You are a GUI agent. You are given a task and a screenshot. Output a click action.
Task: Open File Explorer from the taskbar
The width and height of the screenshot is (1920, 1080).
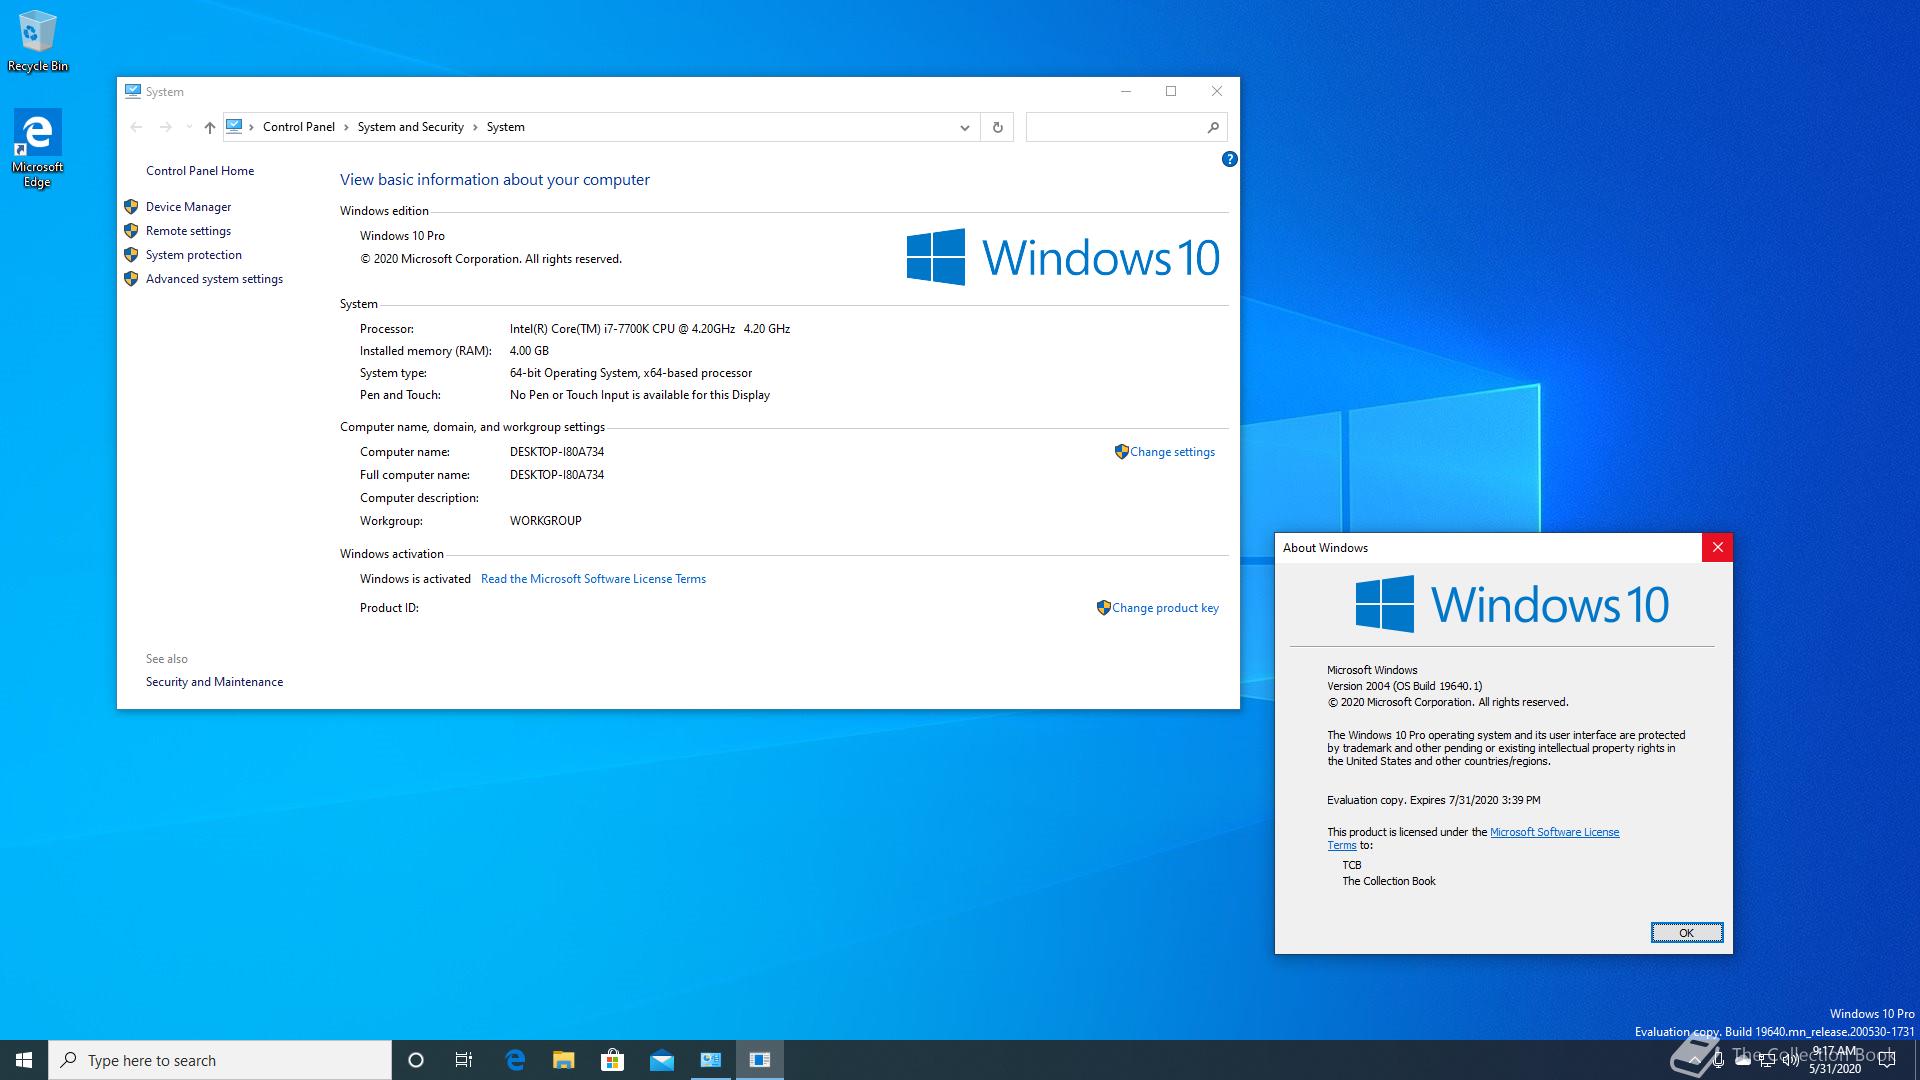pyautogui.click(x=564, y=1060)
